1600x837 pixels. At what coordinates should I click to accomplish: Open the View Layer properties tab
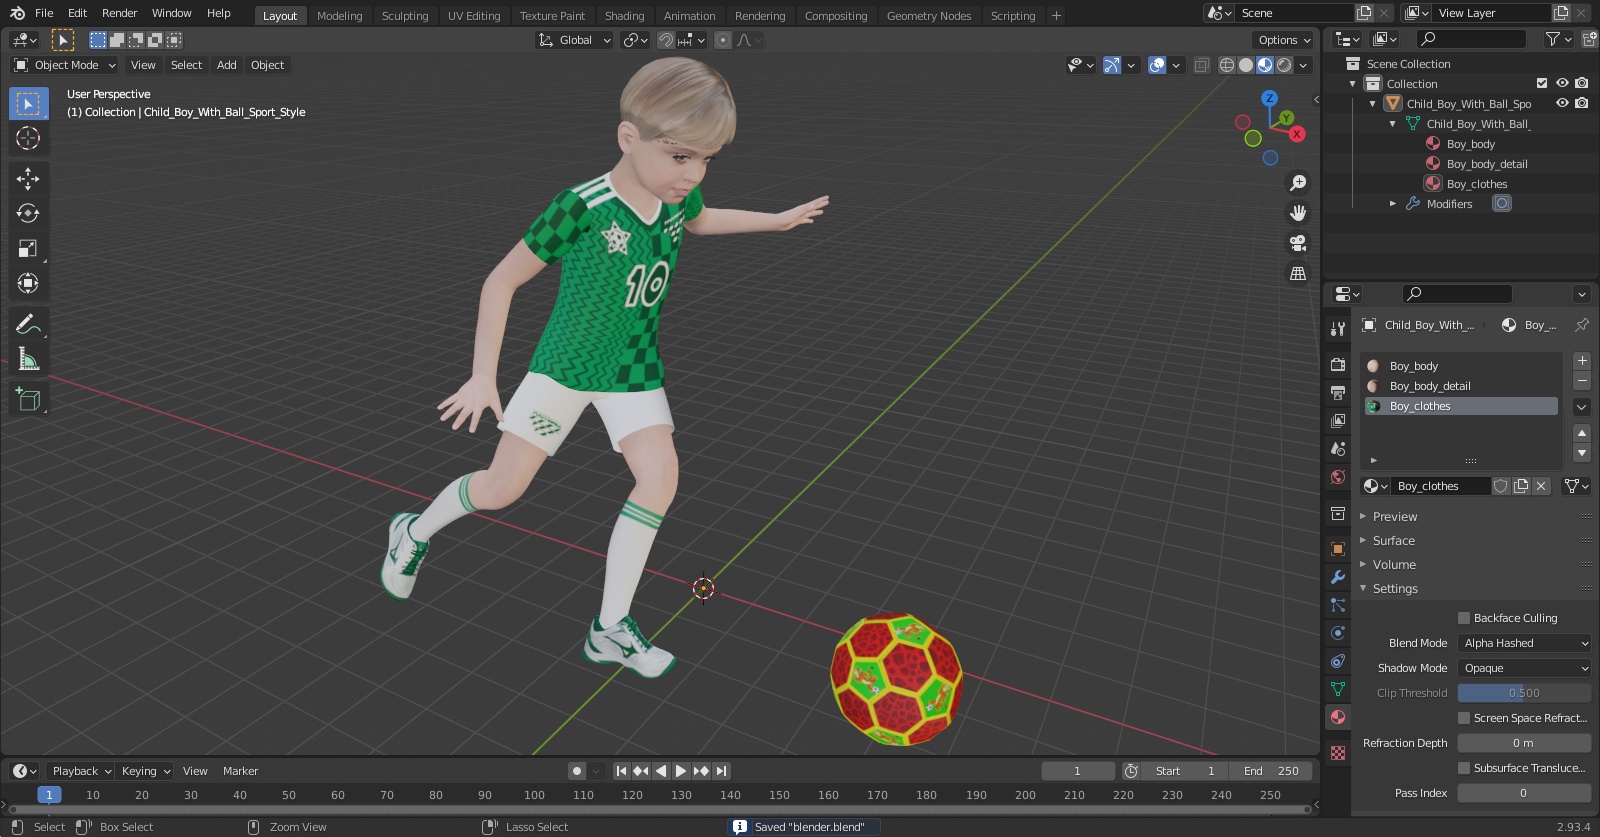(1338, 421)
